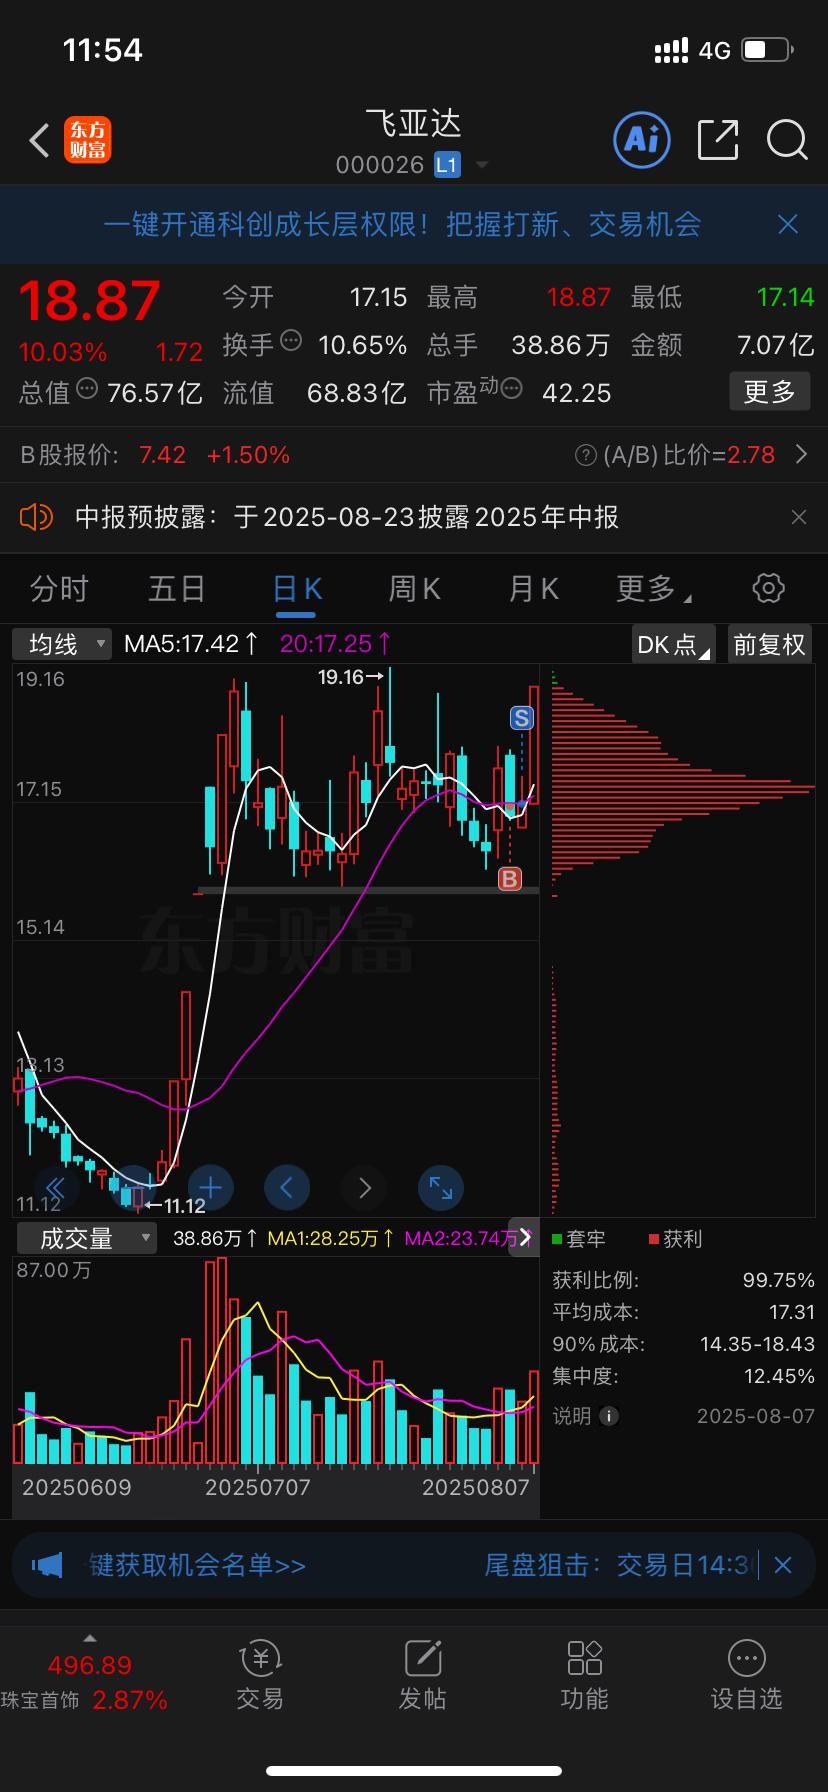Tap the current price 18.87
Viewport: 828px width, 1792px height.
[x=90, y=301]
